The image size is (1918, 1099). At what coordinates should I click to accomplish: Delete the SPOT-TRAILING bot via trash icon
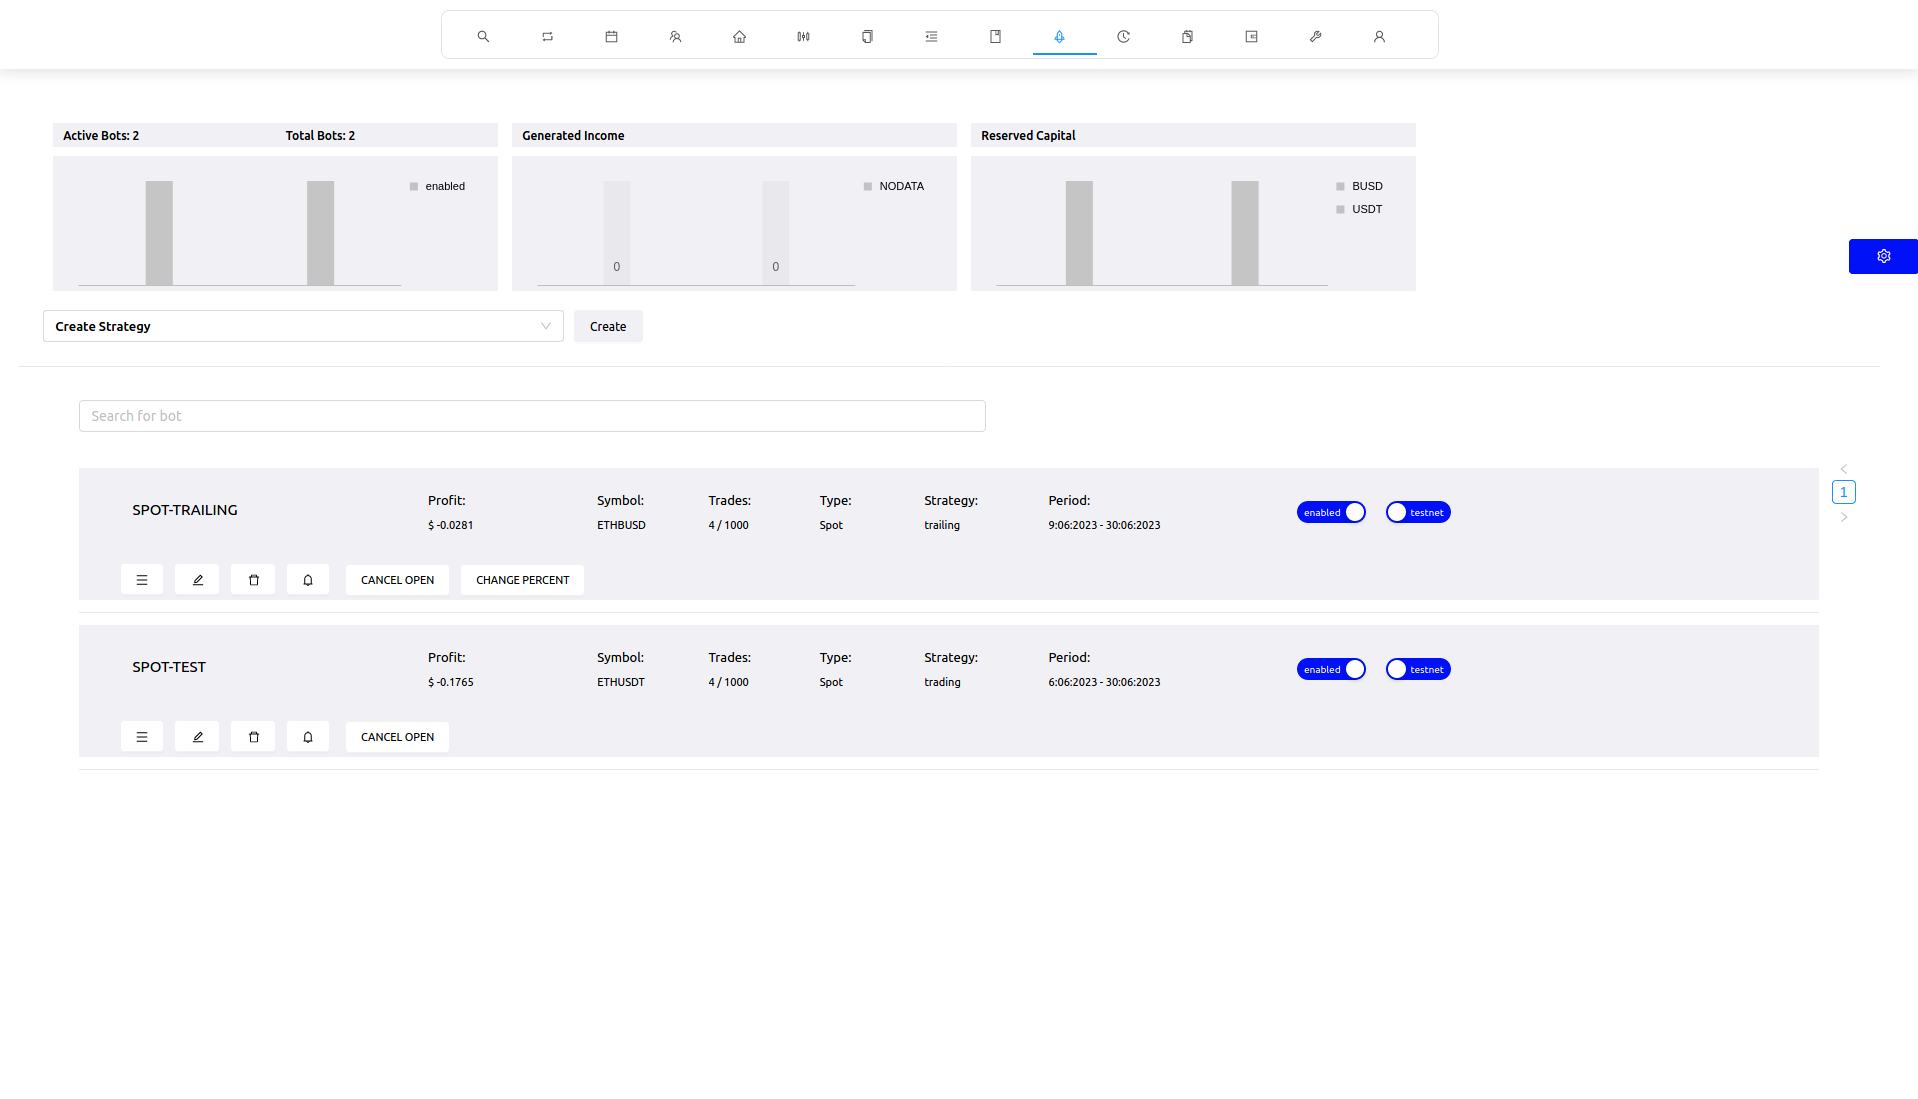(x=253, y=580)
